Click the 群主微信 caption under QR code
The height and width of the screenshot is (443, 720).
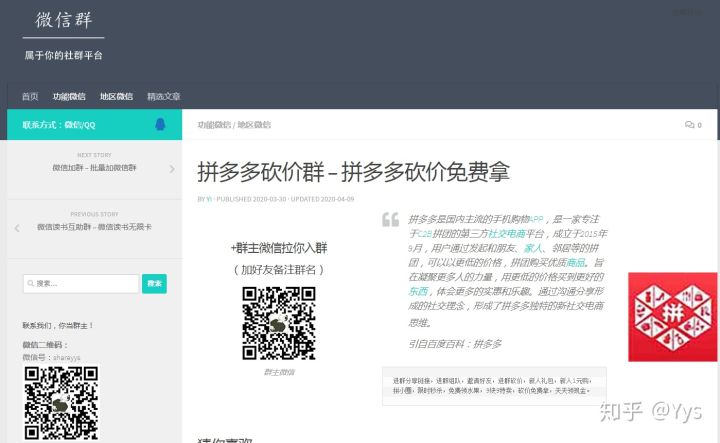coord(279,372)
